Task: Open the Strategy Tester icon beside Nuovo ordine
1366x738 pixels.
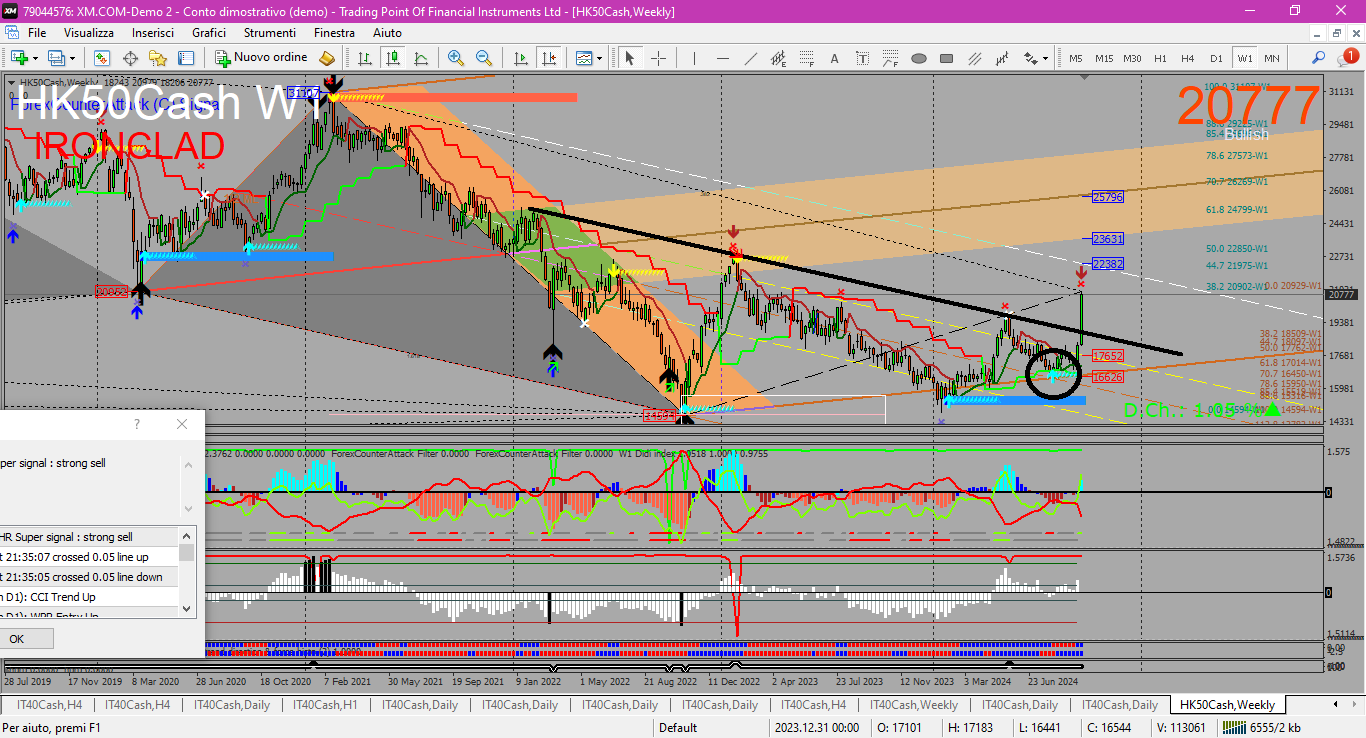Action: point(327,58)
